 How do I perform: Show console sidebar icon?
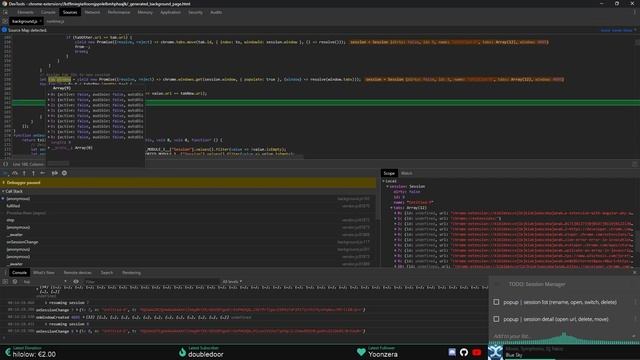click(x=5, y=282)
